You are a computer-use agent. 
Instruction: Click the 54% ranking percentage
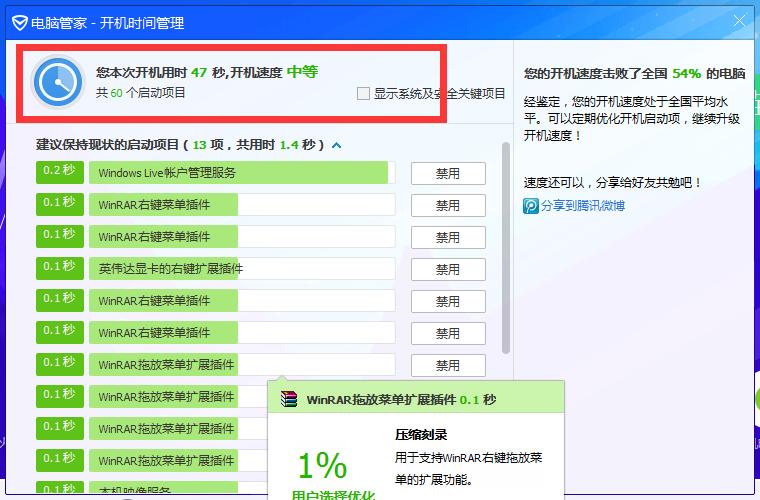click(x=686, y=74)
